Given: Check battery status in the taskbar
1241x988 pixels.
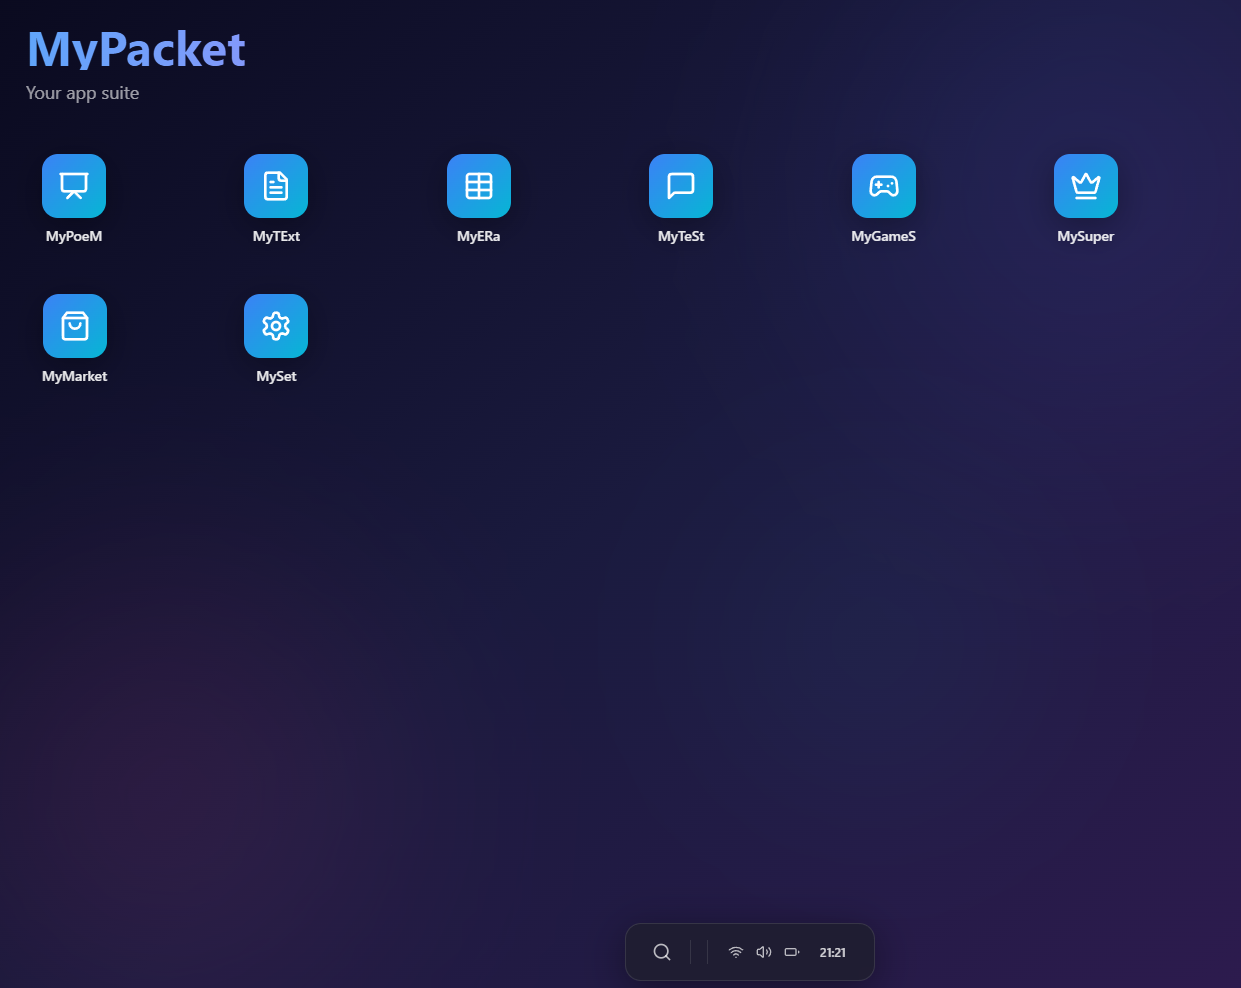Looking at the screenshot, I should [x=791, y=952].
